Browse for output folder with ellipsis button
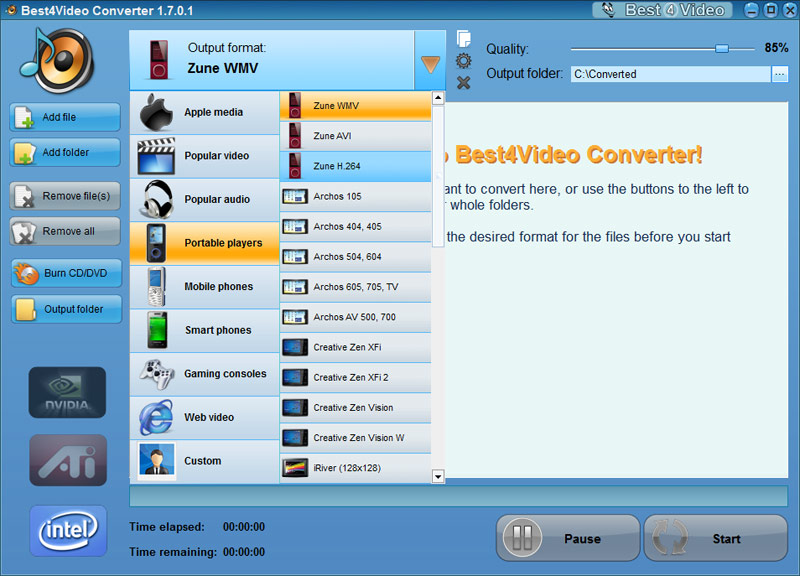The image size is (800, 576). (780, 74)
